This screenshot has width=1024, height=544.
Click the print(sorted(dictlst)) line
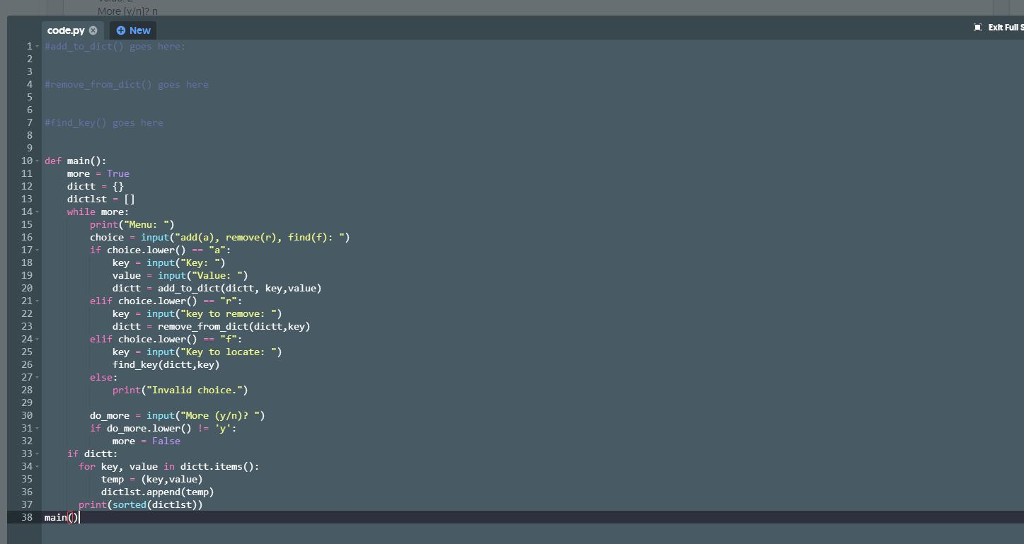coord(140,505)
